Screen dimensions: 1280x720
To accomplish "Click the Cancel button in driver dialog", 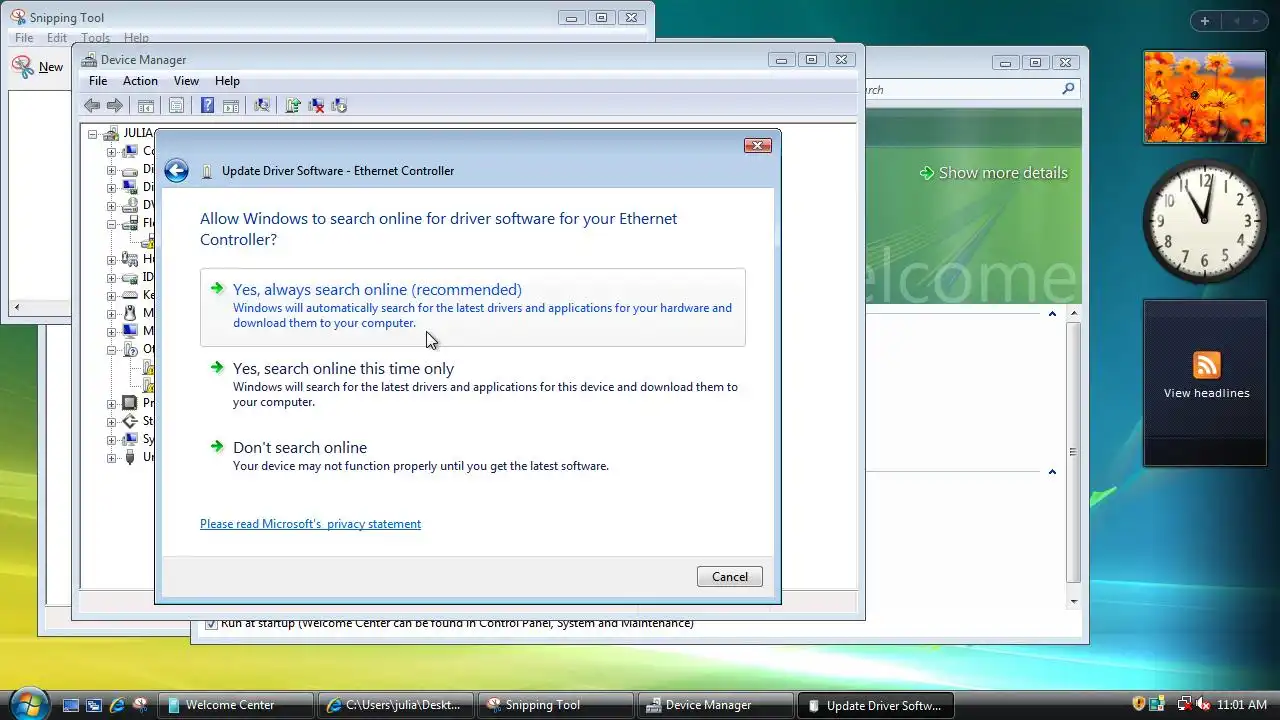I will pyautogui.click(x=730, y=577).
